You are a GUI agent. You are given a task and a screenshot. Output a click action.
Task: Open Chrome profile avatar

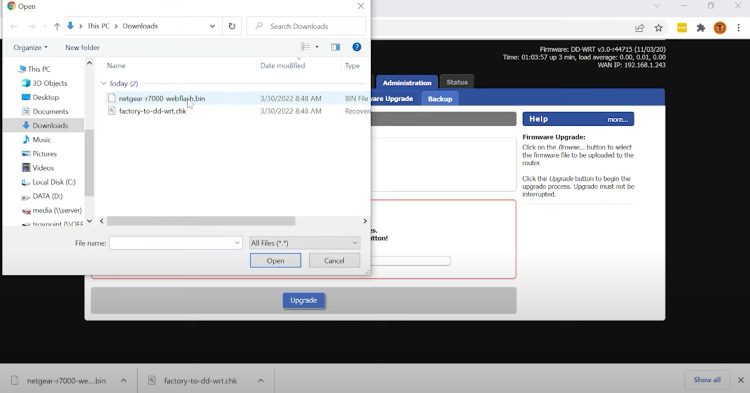pos(720,28)
